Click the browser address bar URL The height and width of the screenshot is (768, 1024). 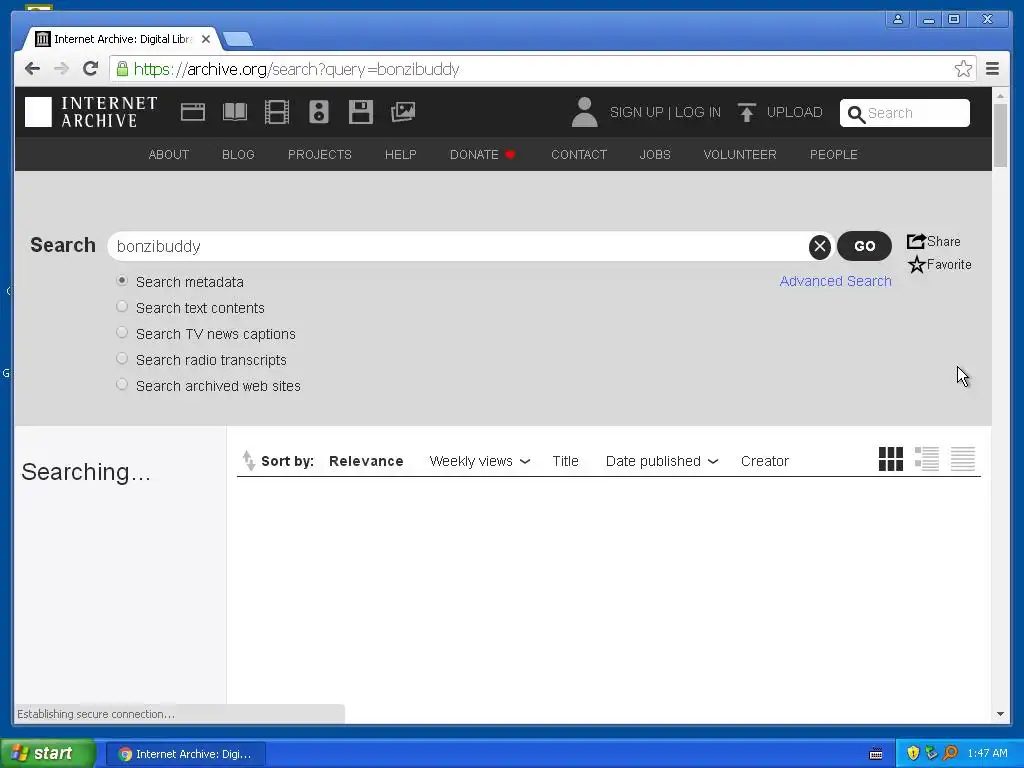(296, 69)
